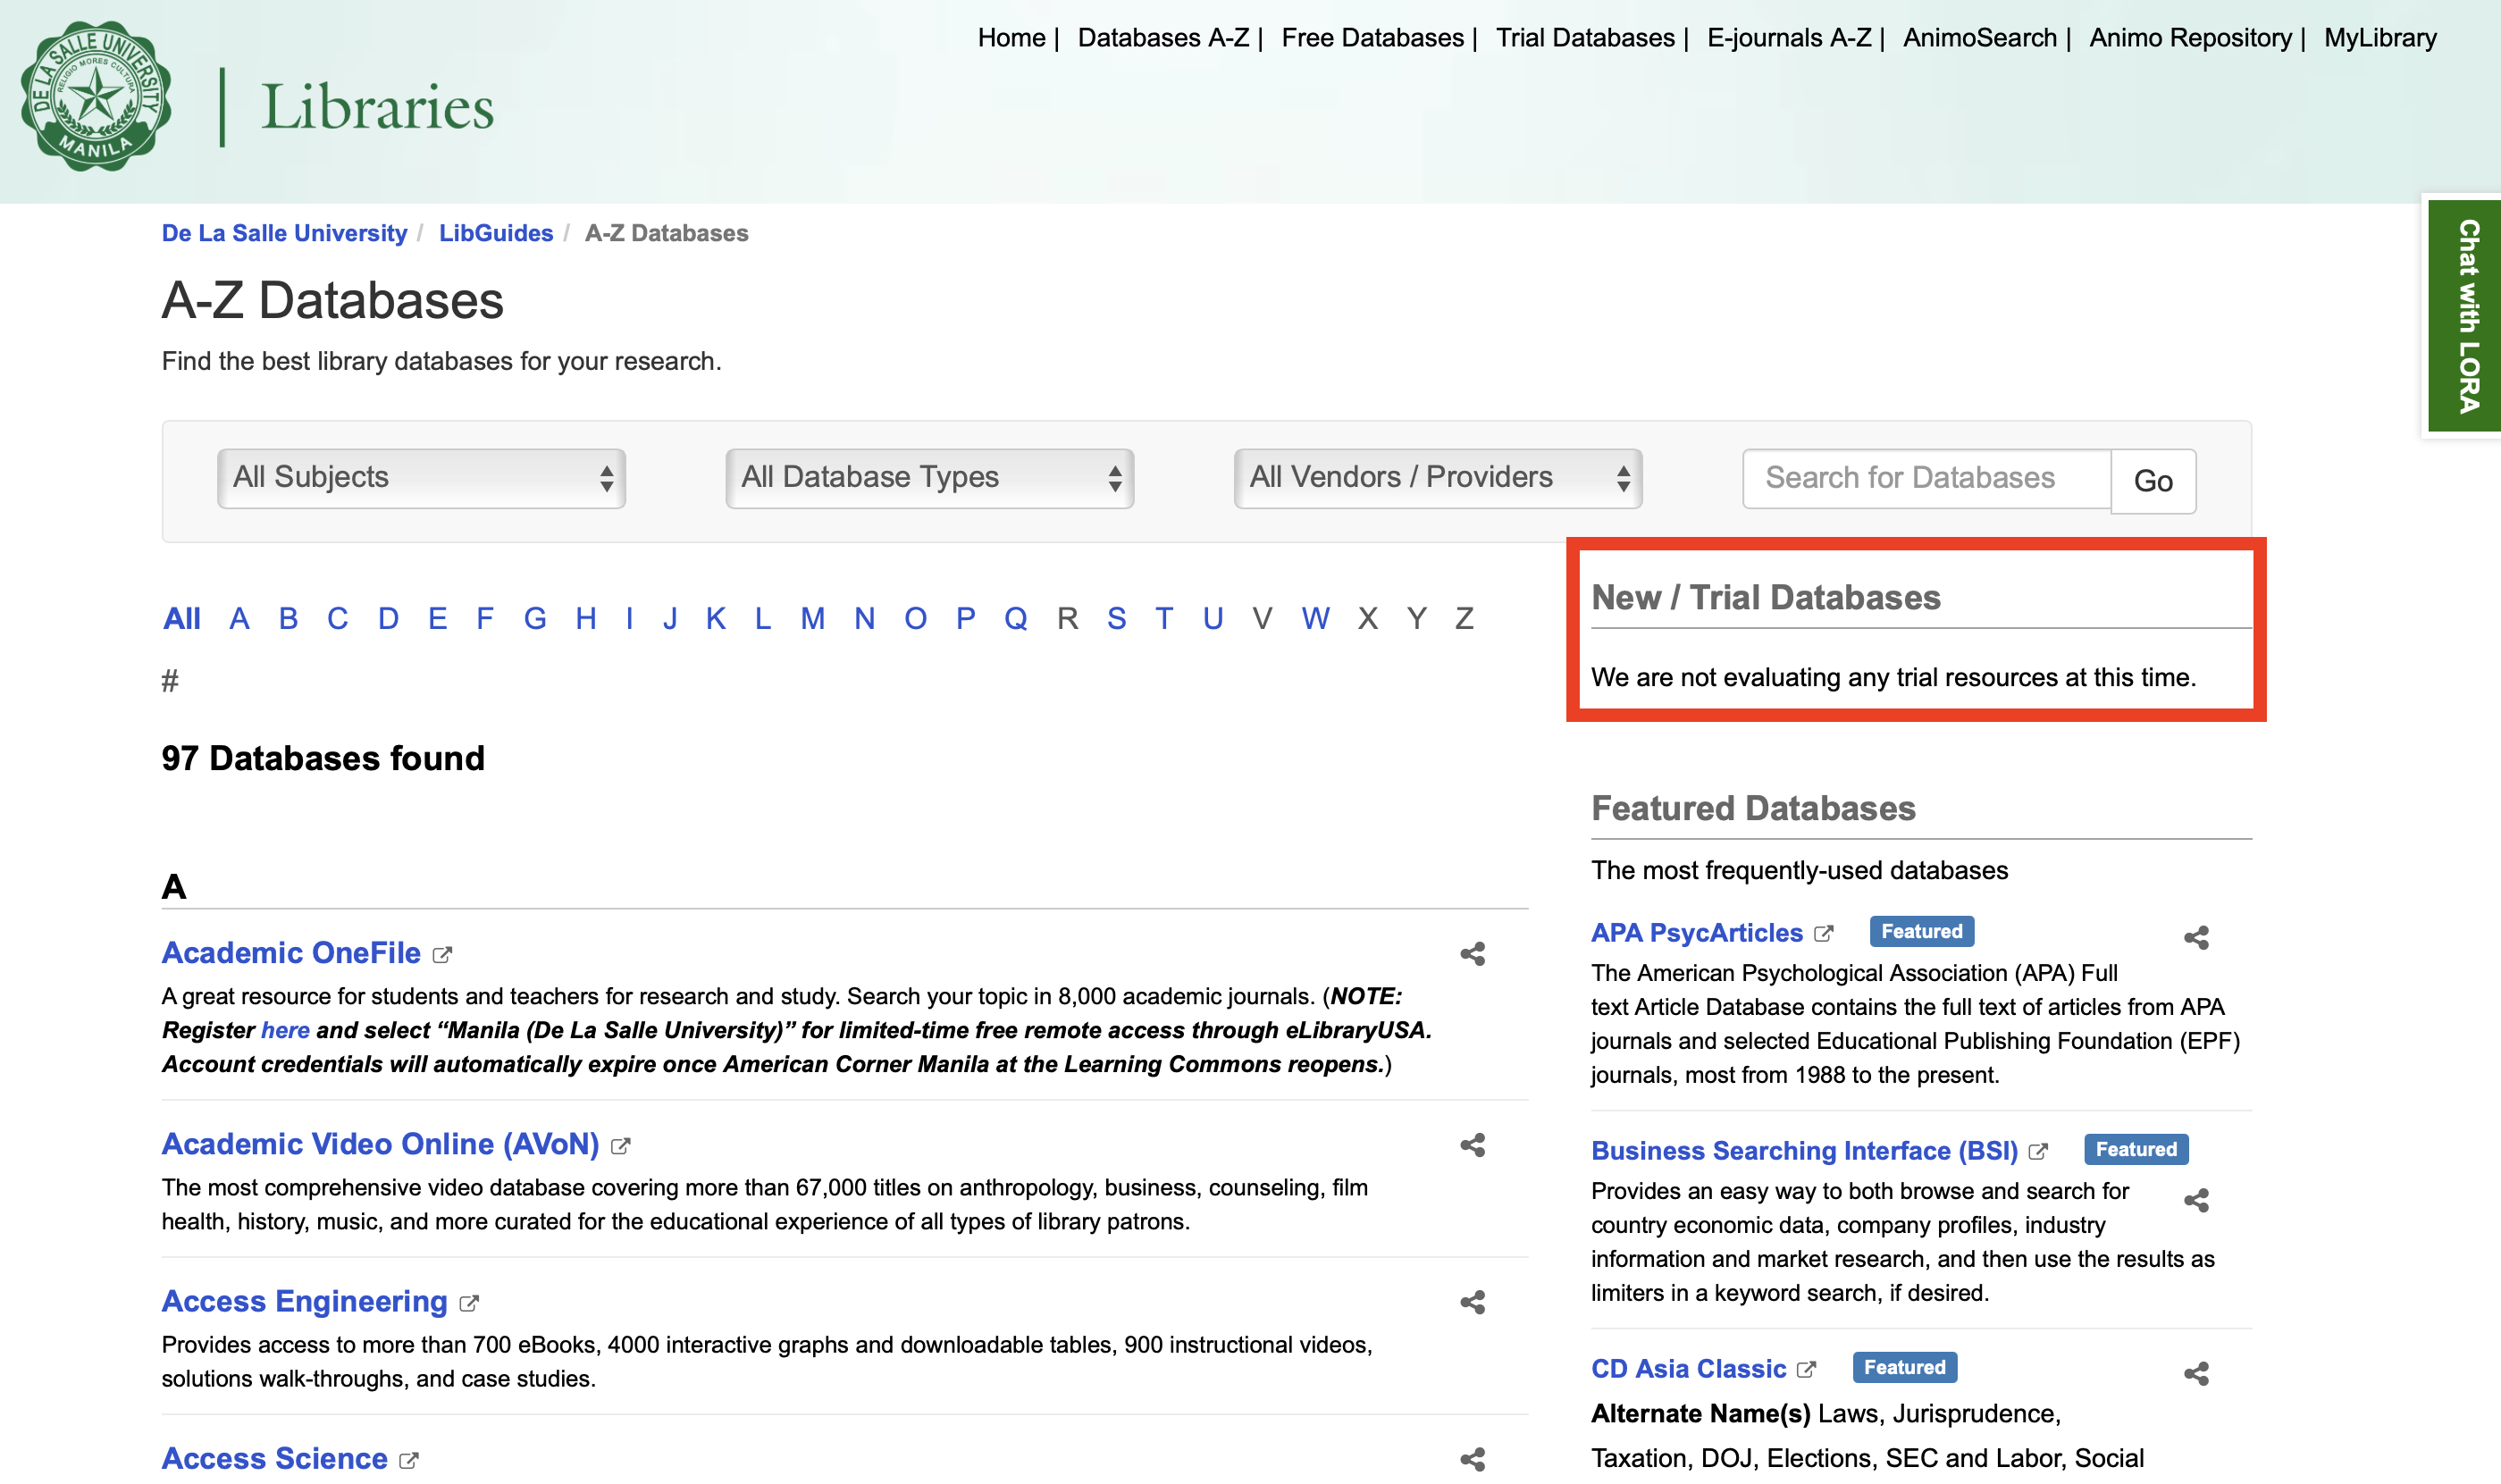Open Databases A-Z in top navigation

pyautogui.click(x=1163, y=38)
